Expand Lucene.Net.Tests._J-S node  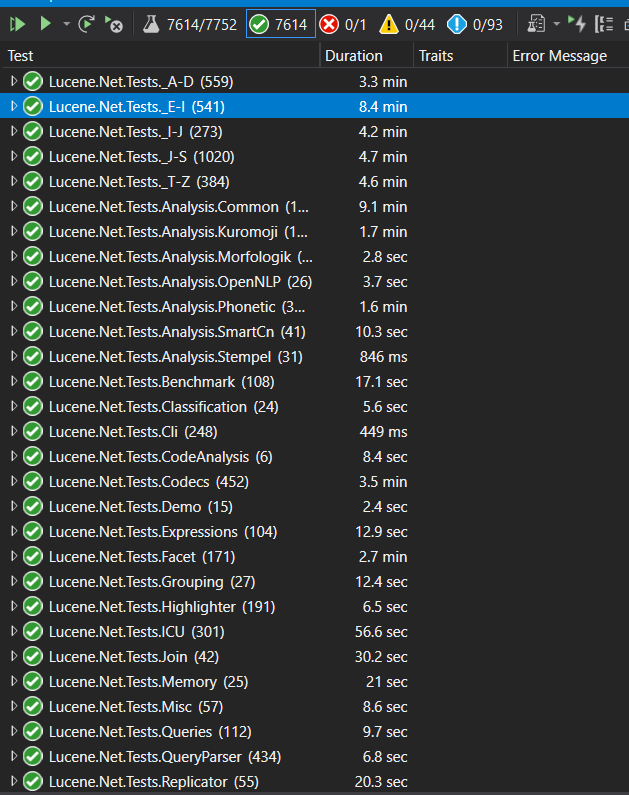pyautogui.click(x=14, y=156)
